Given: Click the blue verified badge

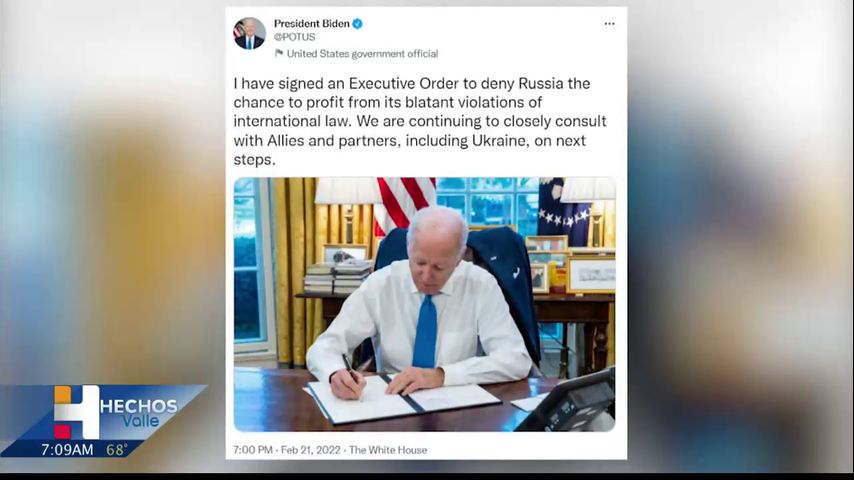Looking at the screenshot, I should tap(357, 23).
